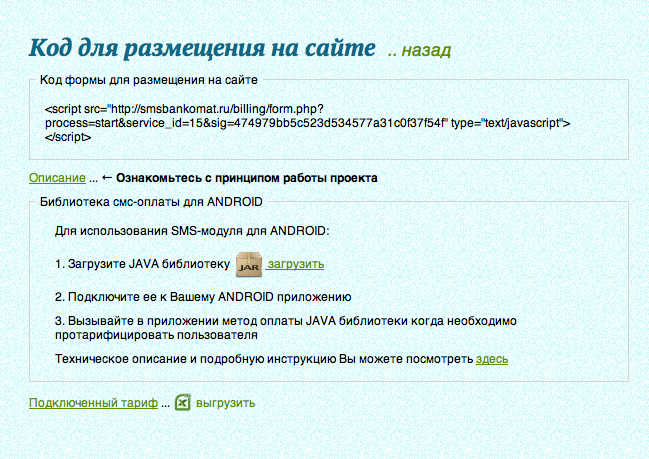Click step text '1. Загрузите JAVA библиотеку'

point(142,264)
